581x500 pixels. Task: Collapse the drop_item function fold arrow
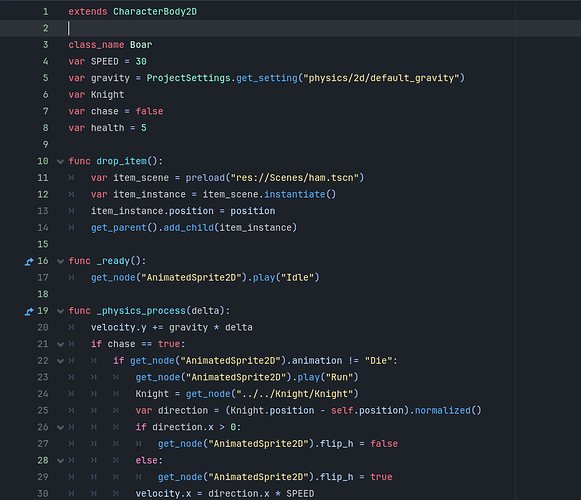pyautogui.click(x=60, y=162)
